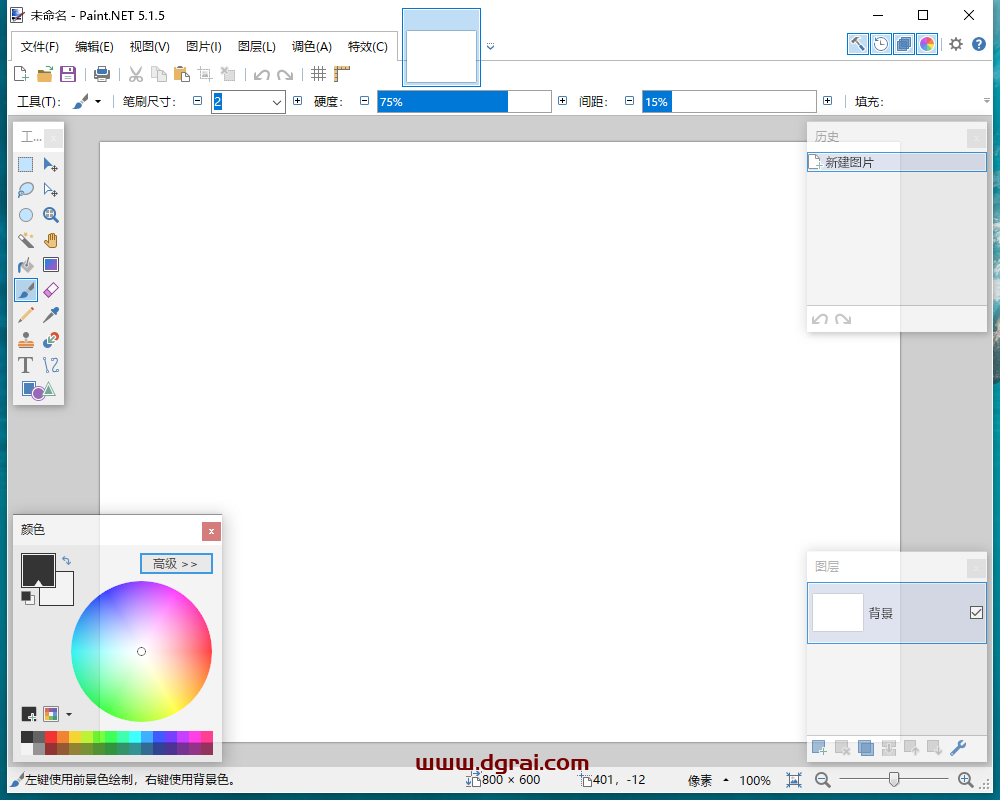
Task: Select the Move Selection tool
Action: 50,189
